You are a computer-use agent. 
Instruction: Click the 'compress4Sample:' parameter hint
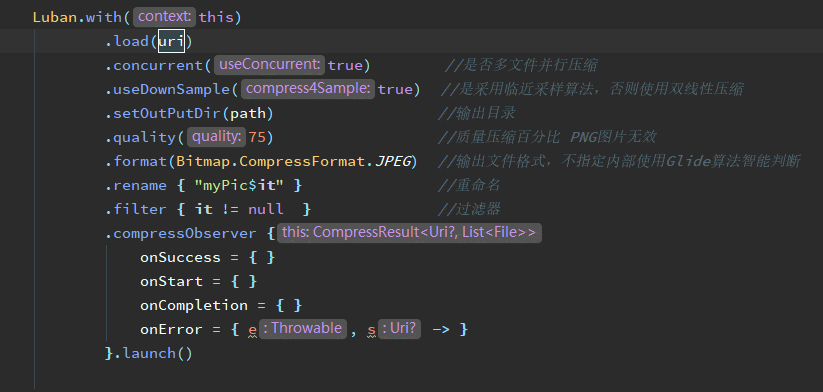308,89
